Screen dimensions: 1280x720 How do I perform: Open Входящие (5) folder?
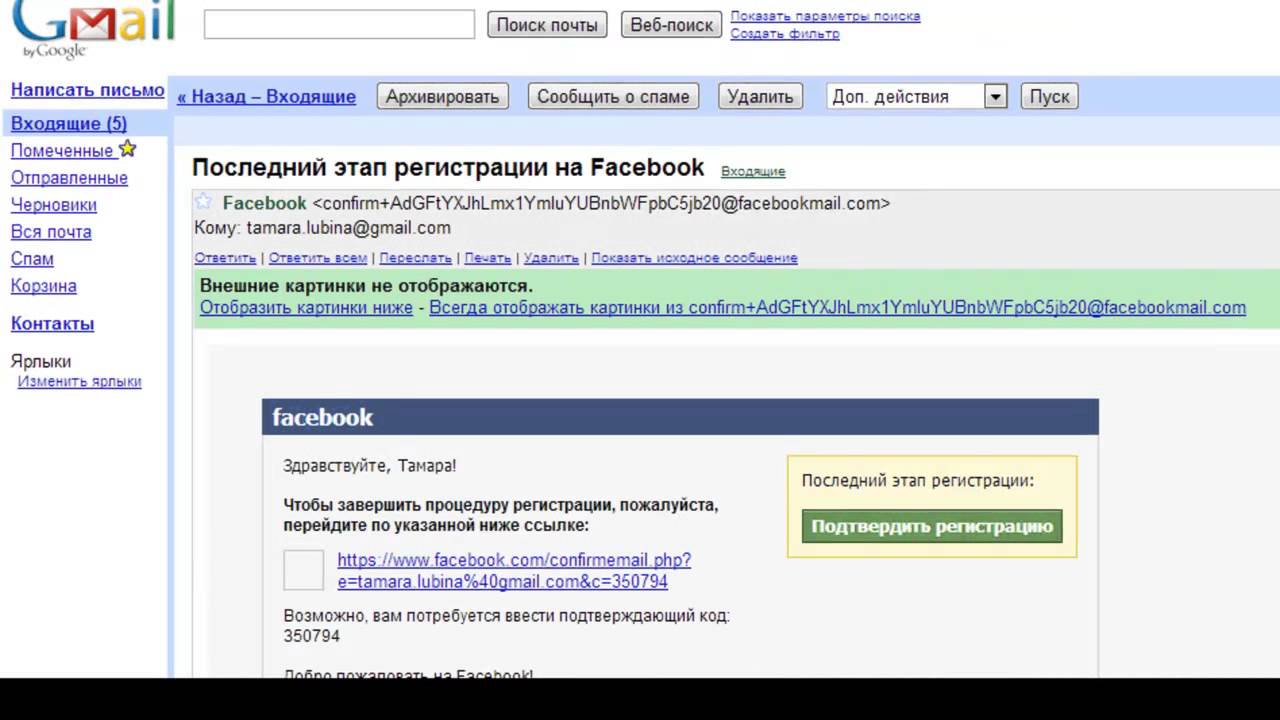tap(69, 124)
